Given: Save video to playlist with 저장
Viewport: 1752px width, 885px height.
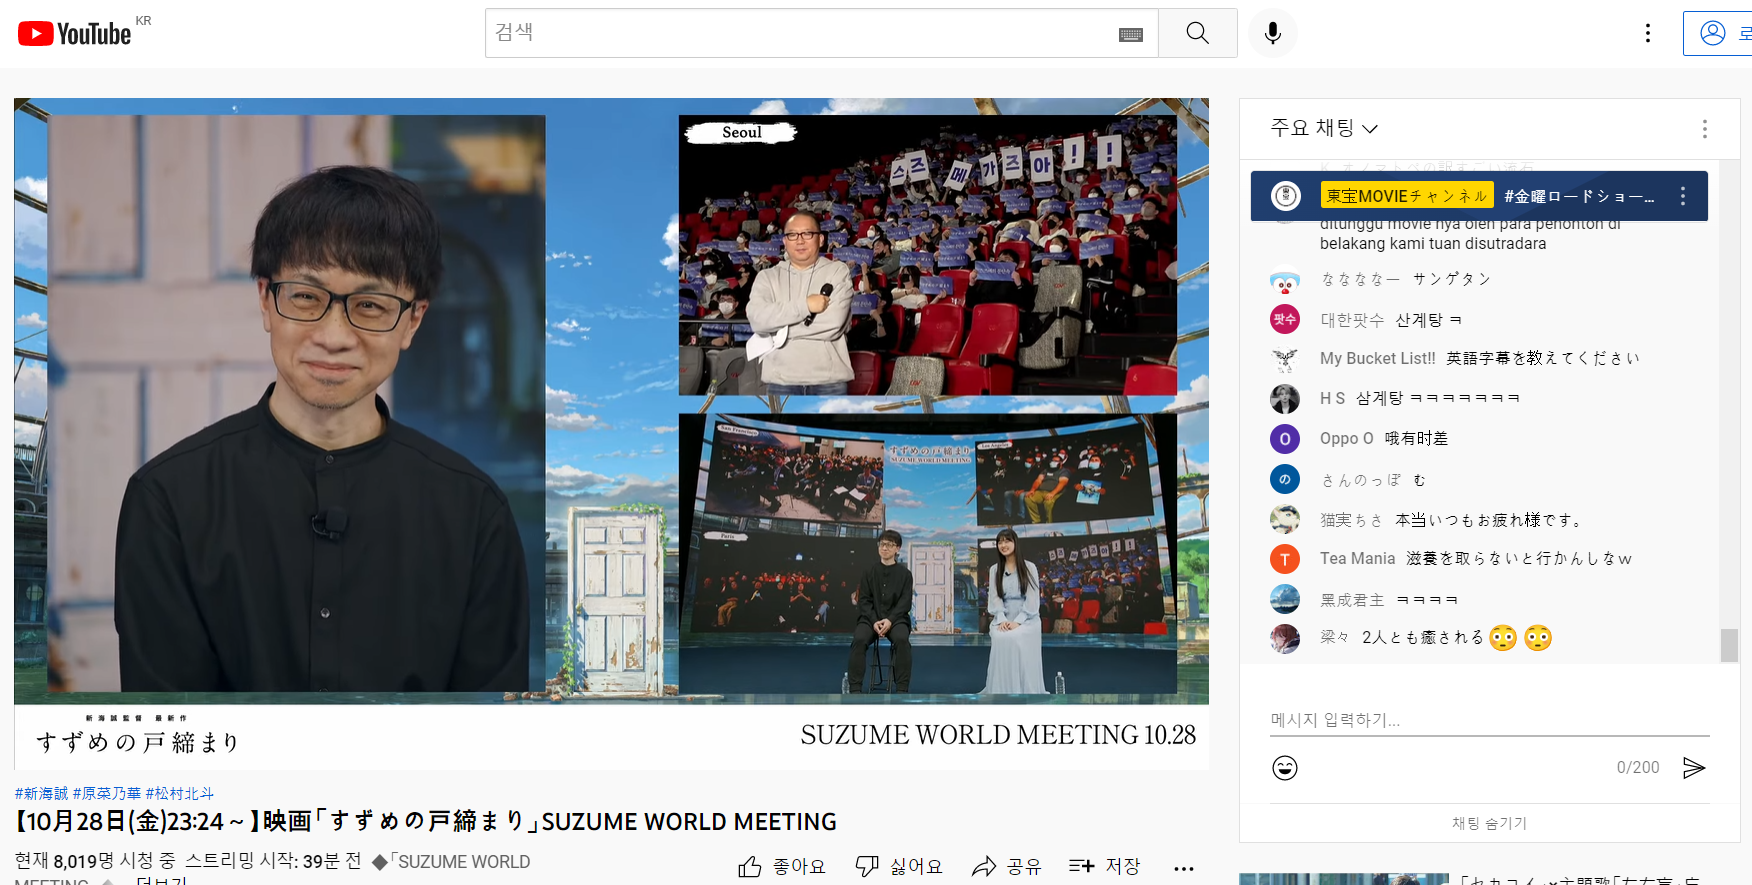Looking at the screenshot, I should tap(1104, 866).
